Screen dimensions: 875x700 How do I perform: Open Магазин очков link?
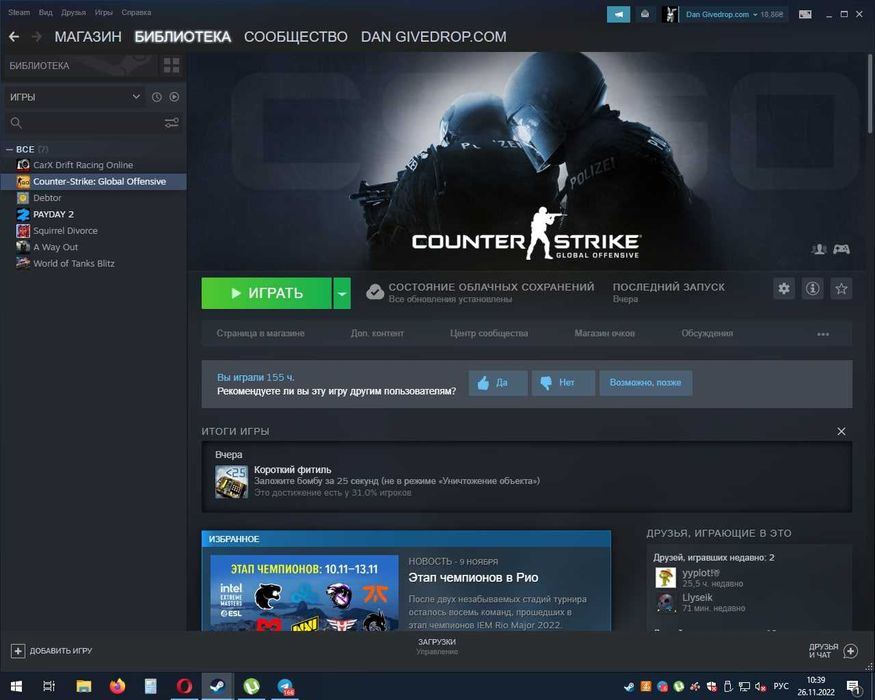pyautogui.click(x=604, y=333)
